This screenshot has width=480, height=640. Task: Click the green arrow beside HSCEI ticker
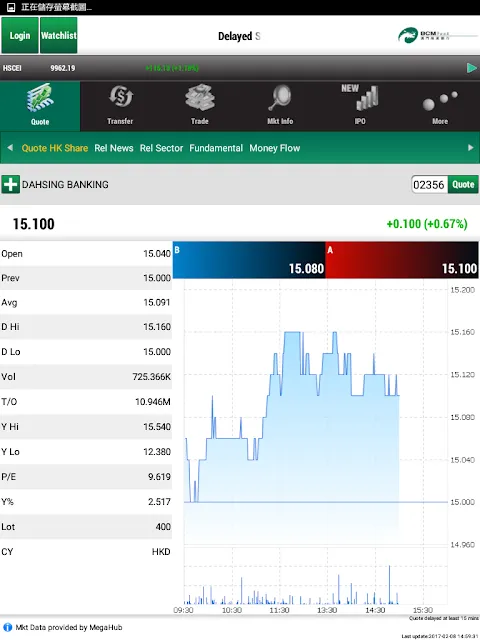[x=471, y=68]
